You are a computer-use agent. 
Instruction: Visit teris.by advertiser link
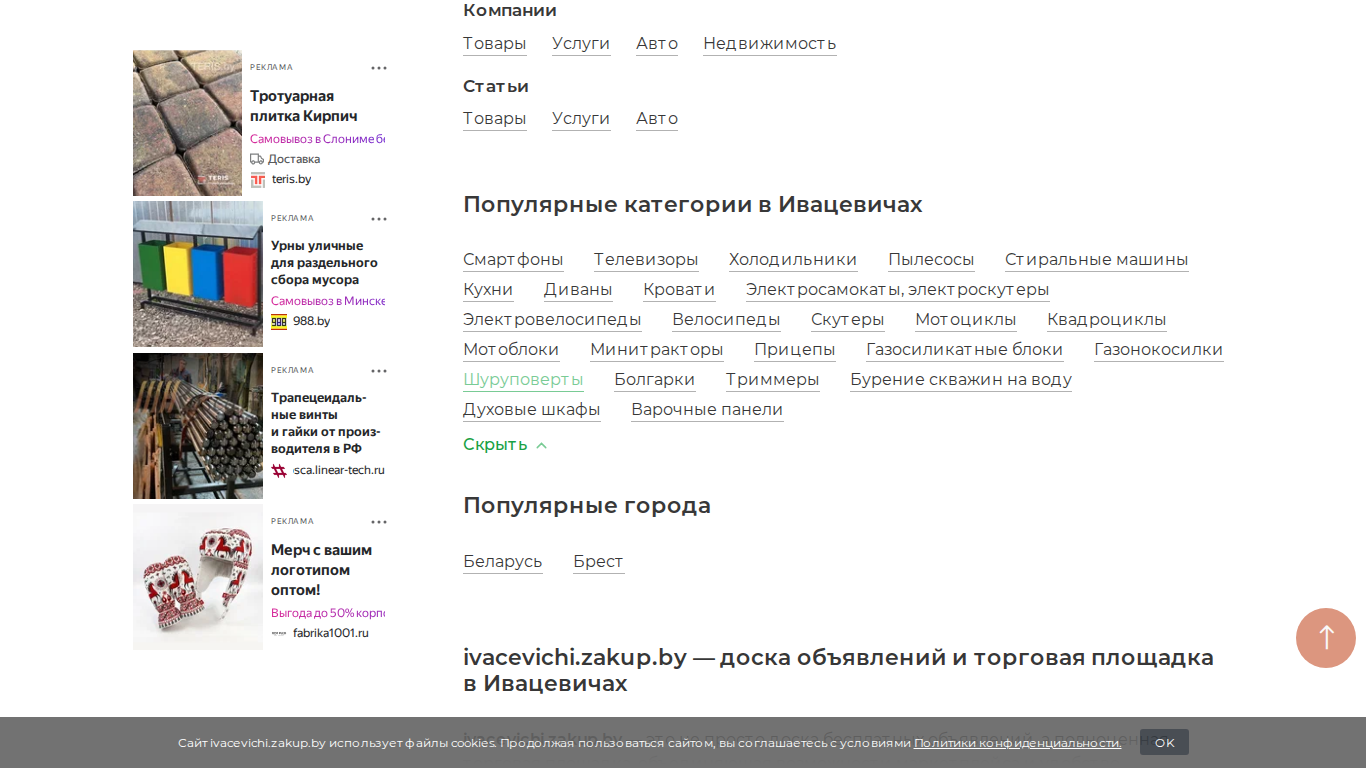tap(291, 180)
